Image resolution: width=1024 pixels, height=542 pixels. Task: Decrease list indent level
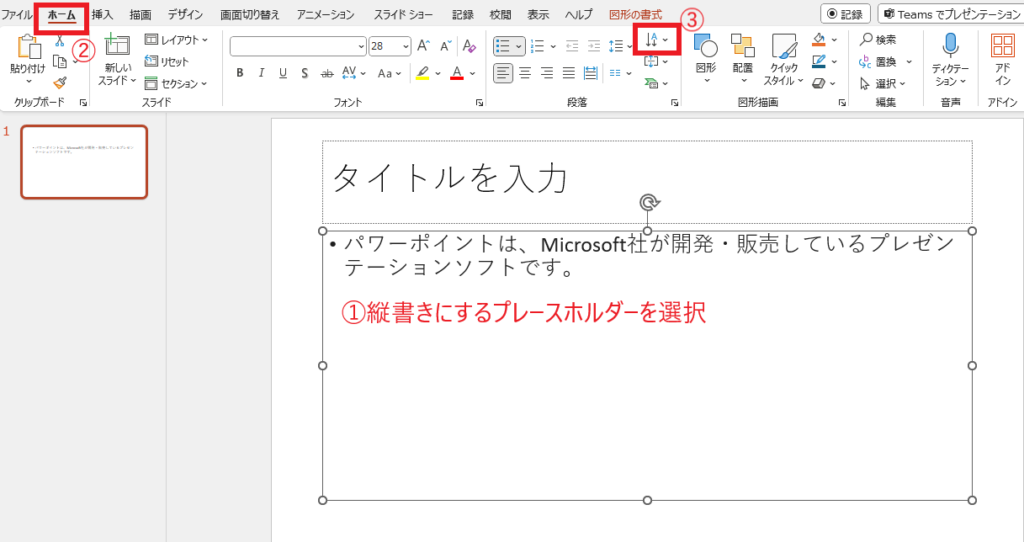(x=572, y=46)
